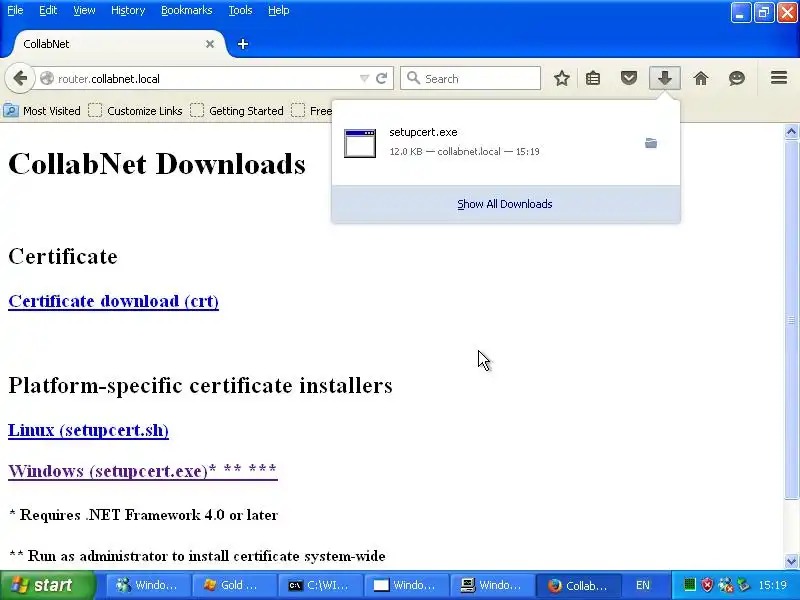Click scrollbar up arrow
The image size is (800, 600).
tap(791, 132)
